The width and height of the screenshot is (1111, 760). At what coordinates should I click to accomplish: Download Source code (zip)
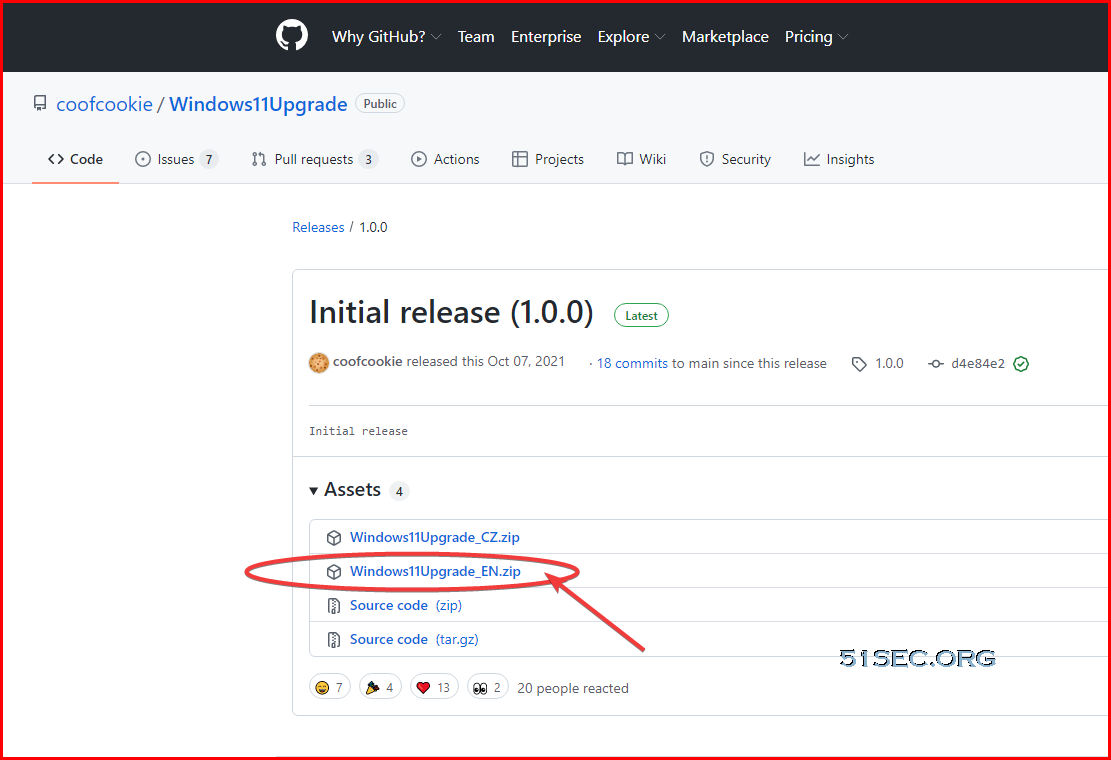click(x=406, y=606)
